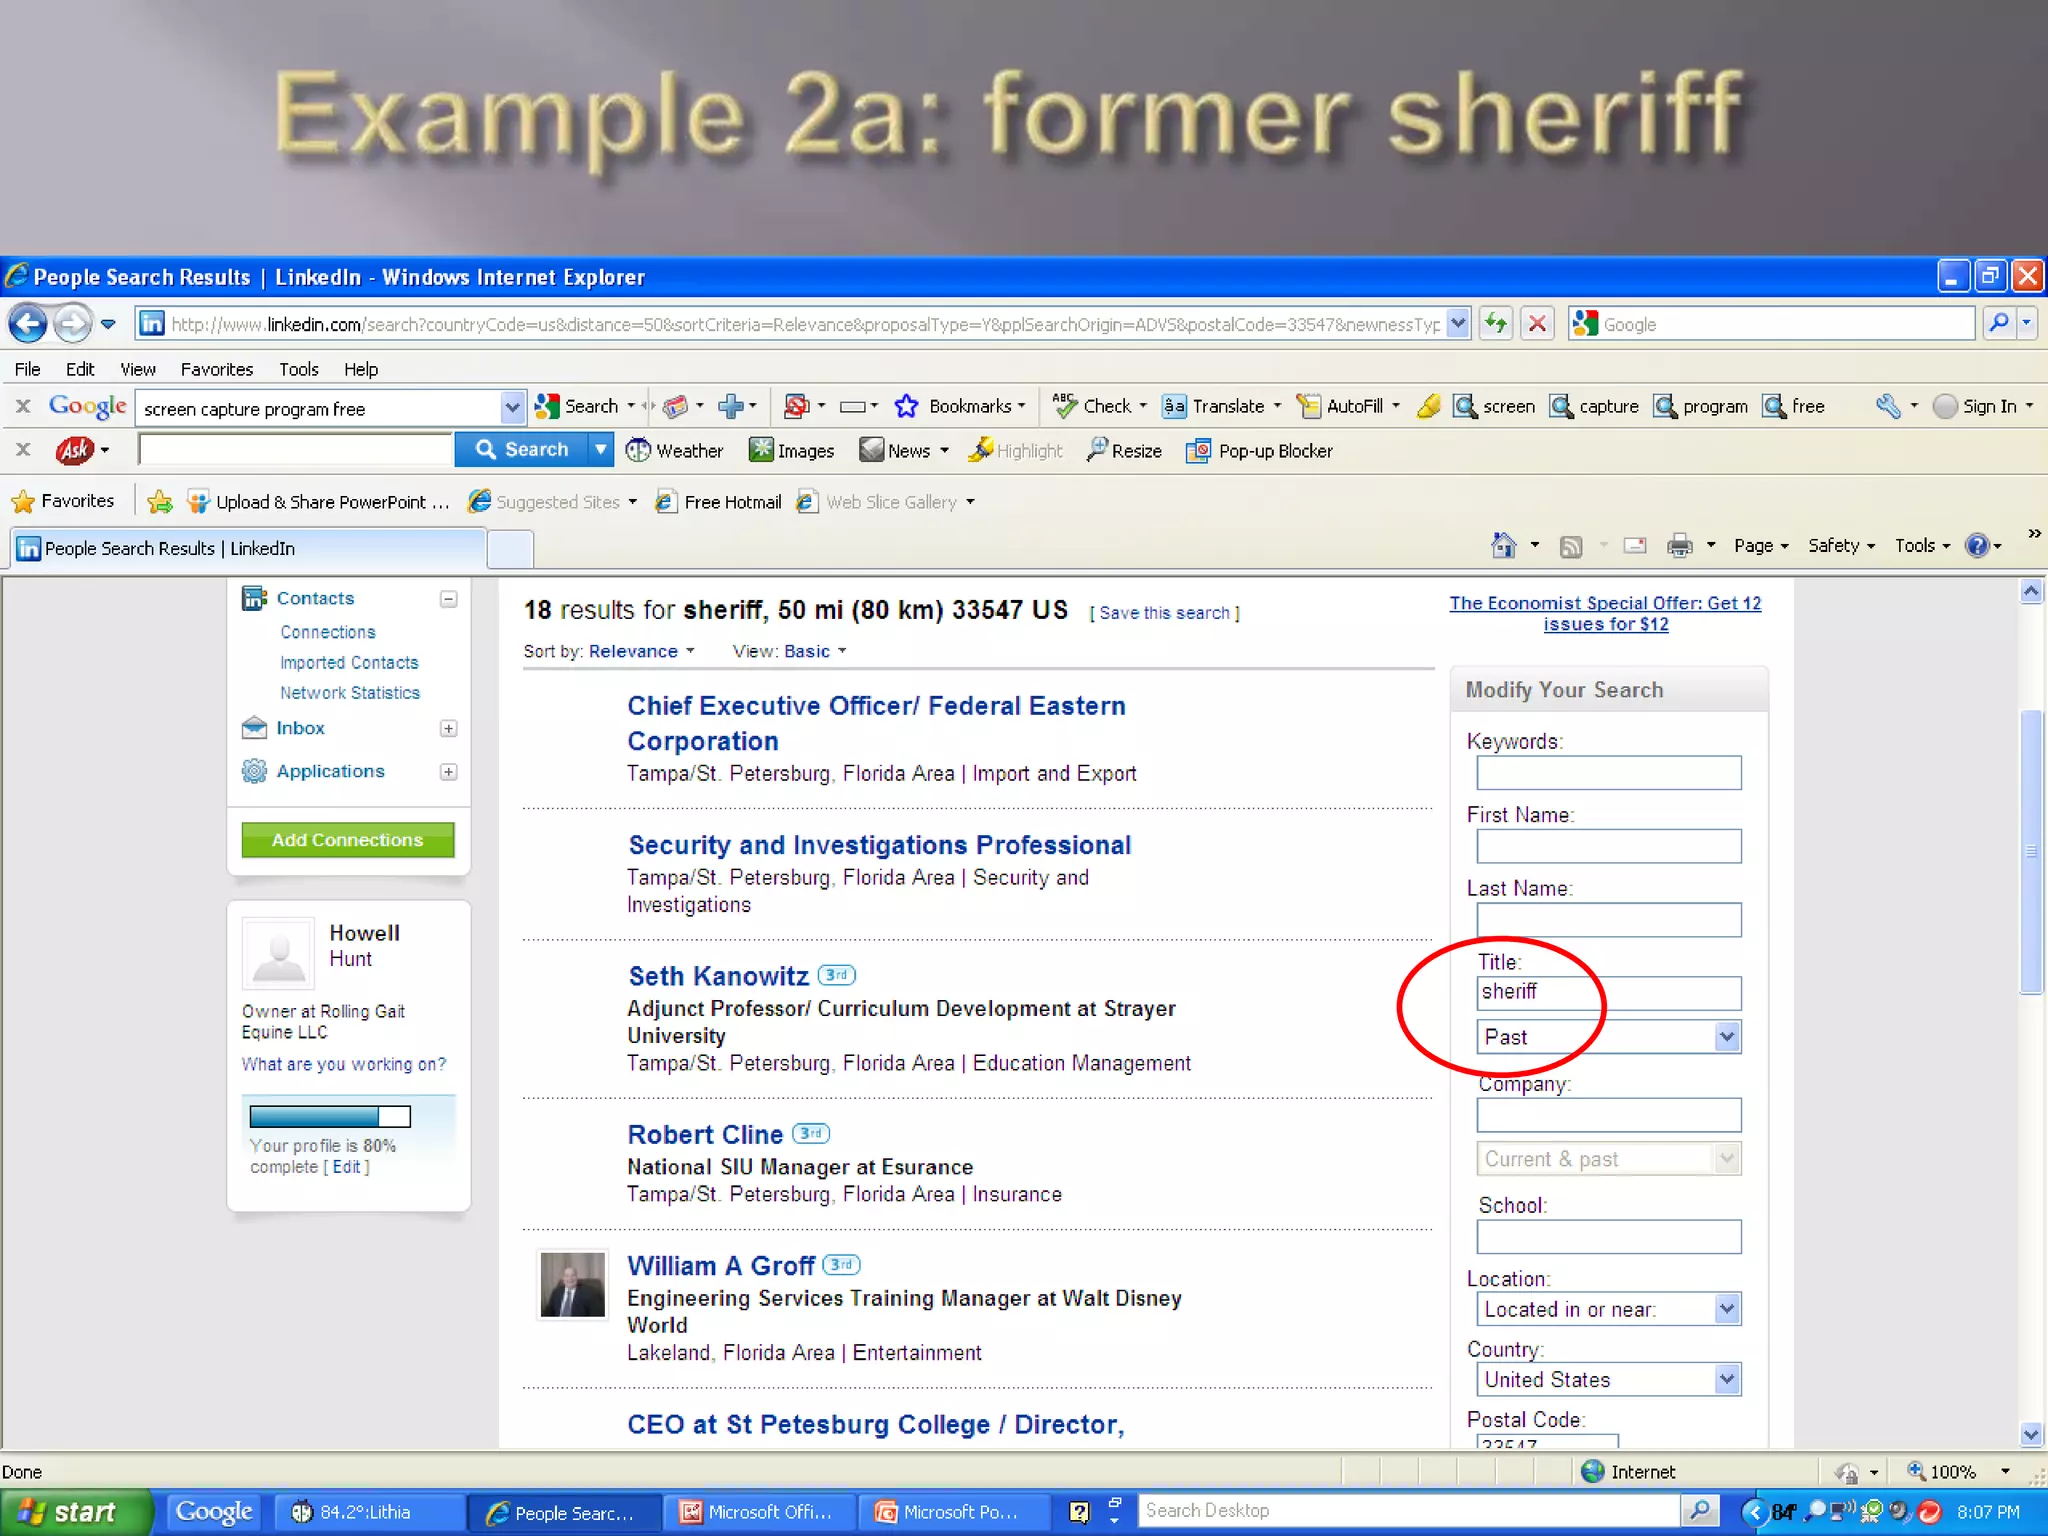Click the Google toolbar wrench settings icon
Image resolution: width=2048 pixels, height=1536 pixels.
(x=1888, y=406)
